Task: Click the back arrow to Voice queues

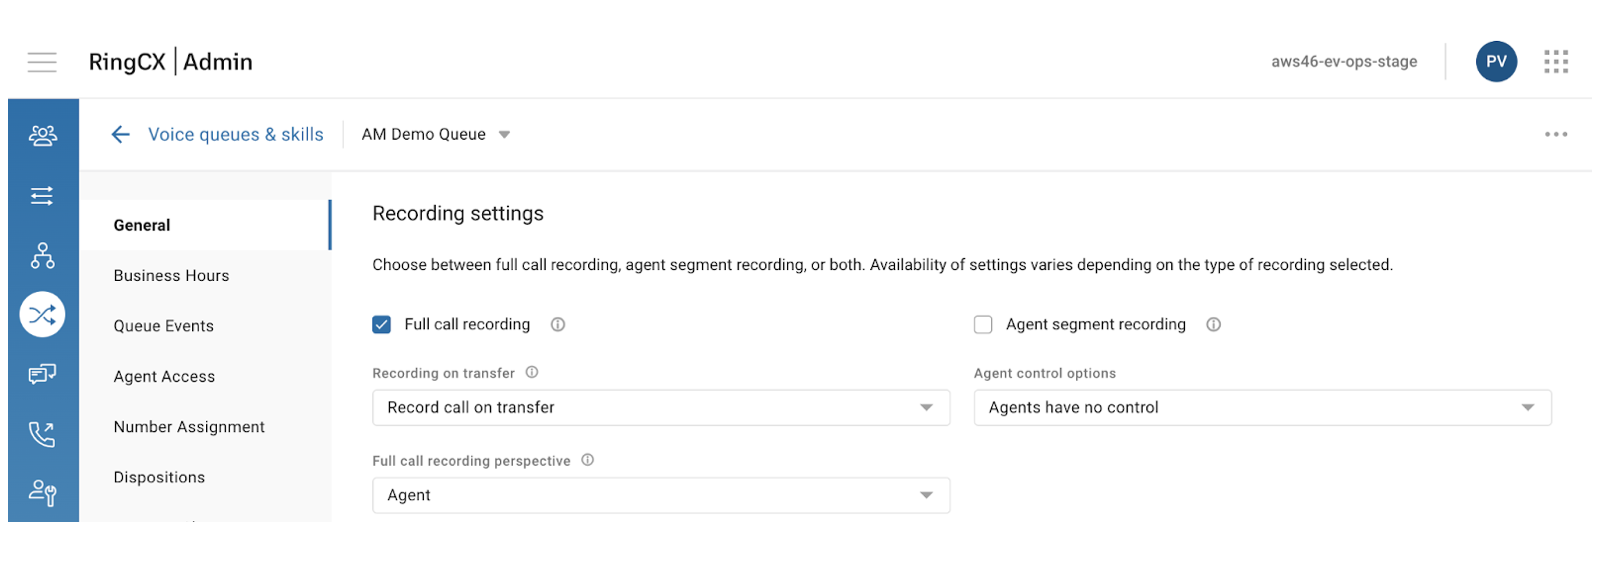Action: point(121,134)
